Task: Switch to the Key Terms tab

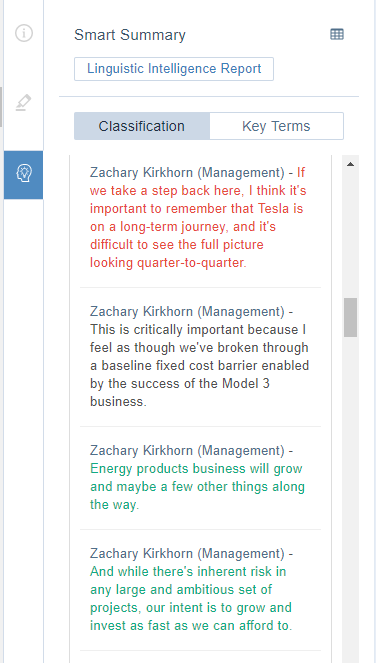Action: tap(276, 126)
